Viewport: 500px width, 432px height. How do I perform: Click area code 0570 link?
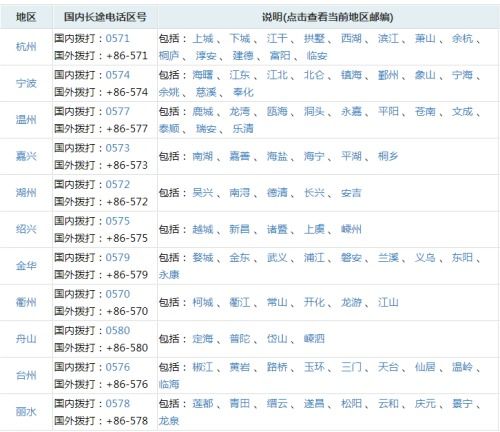click(118, 294)
